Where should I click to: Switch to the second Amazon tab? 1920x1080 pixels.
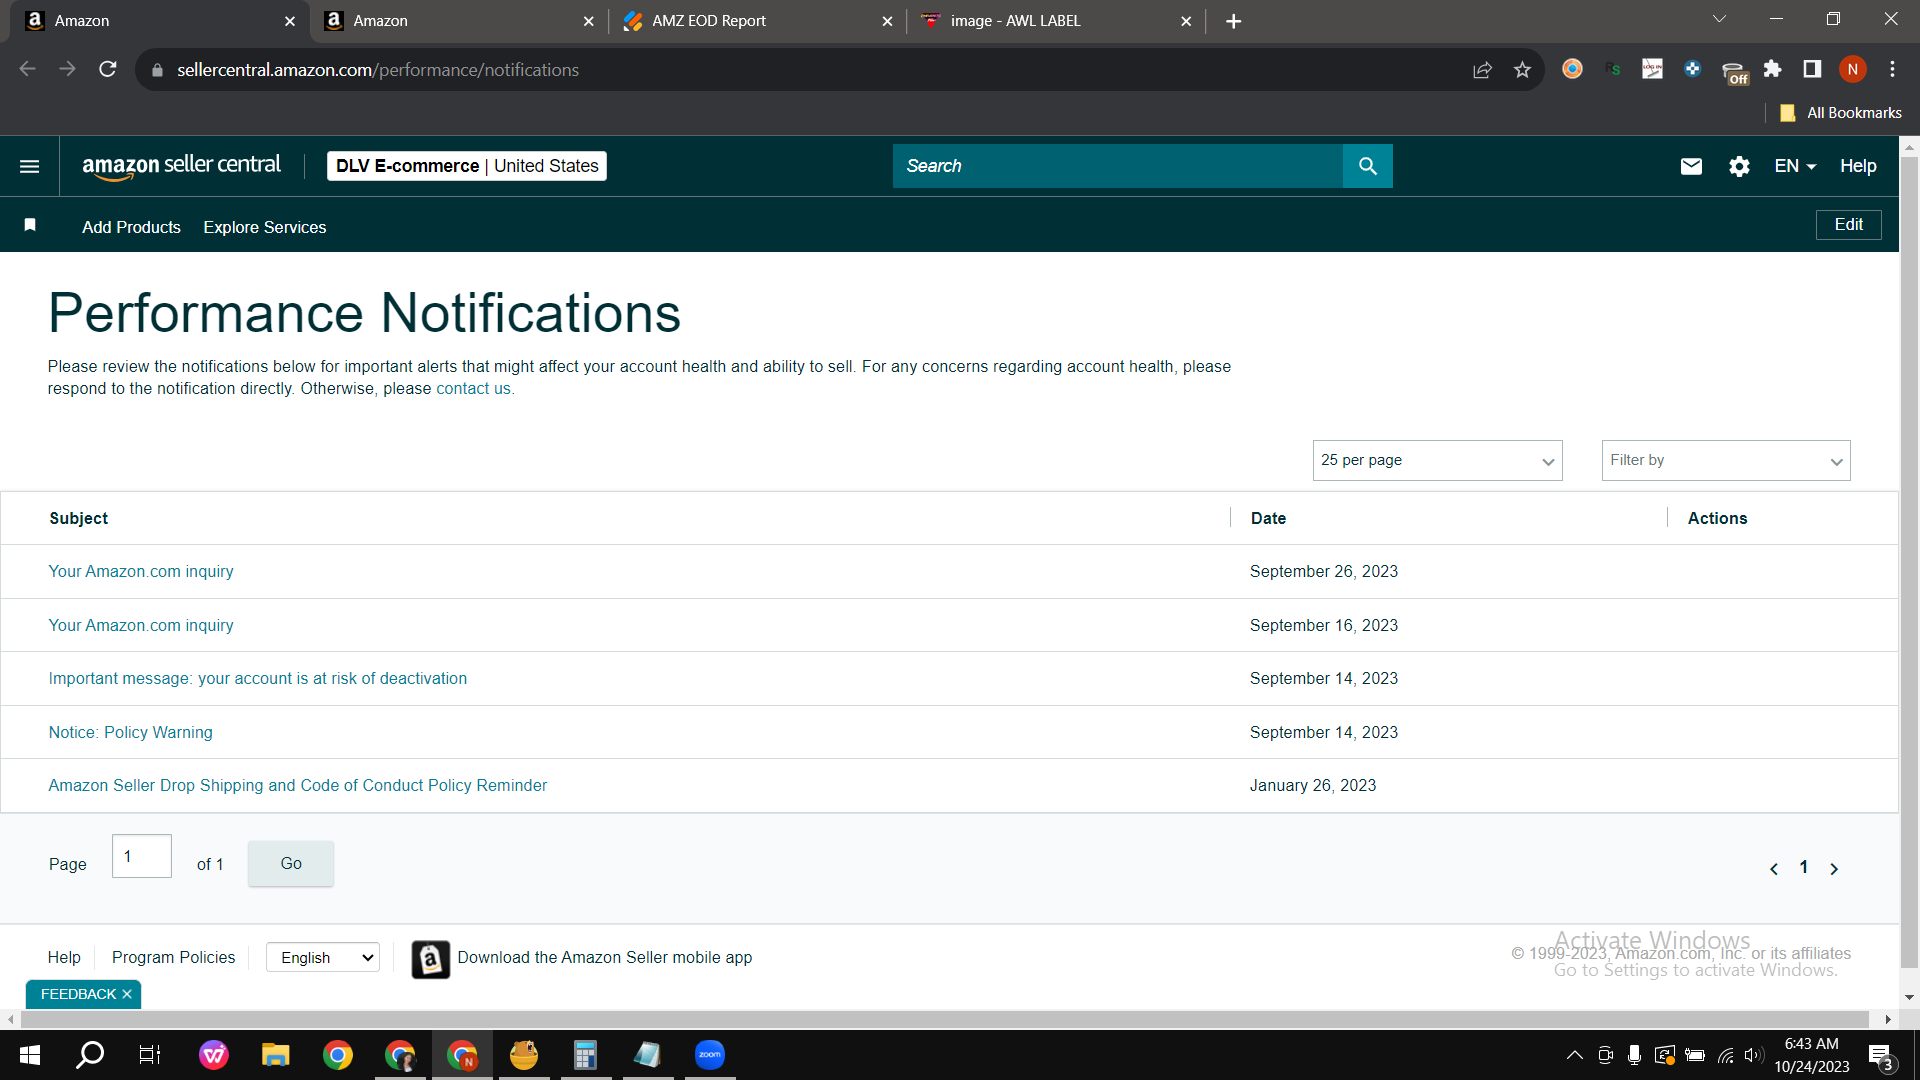(x=459, y=21)
